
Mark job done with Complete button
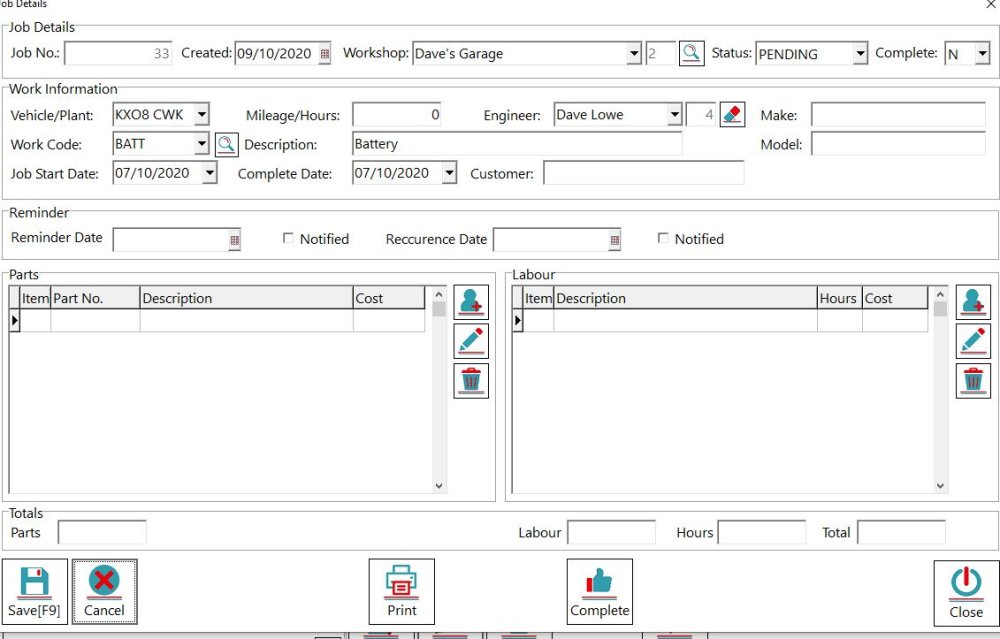click(600, 592)
